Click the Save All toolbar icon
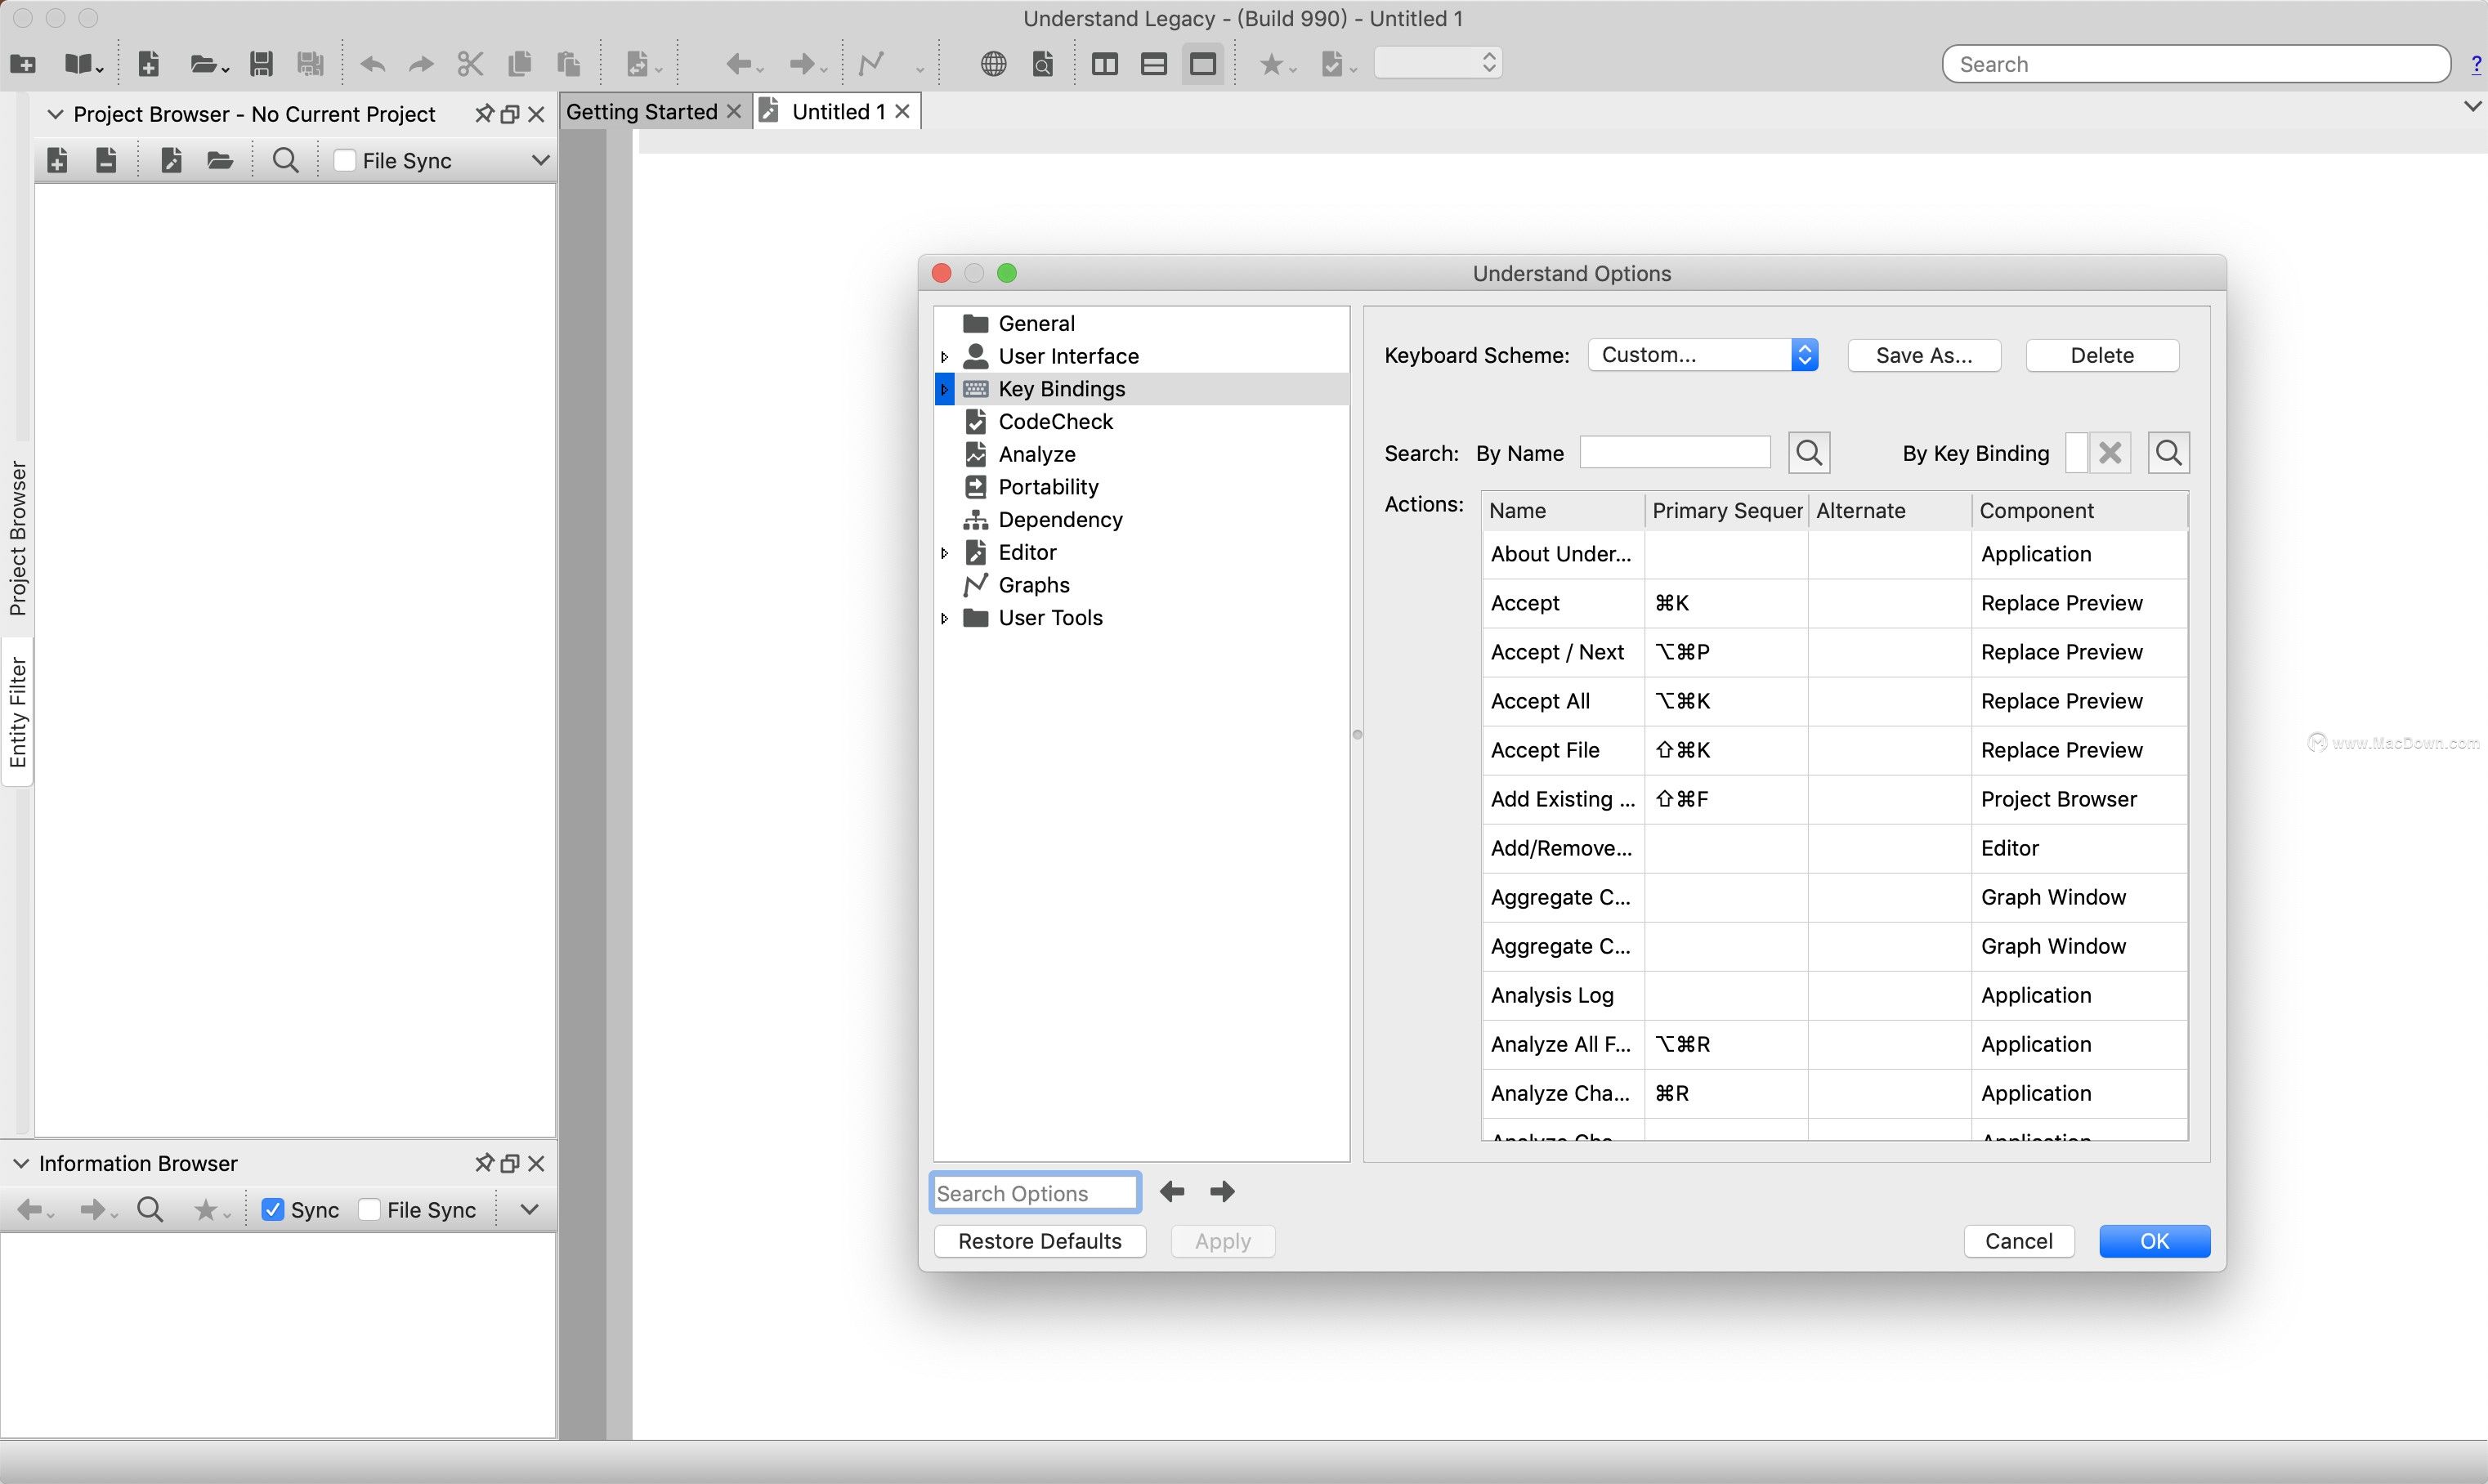This screenshot has height=1484, width=2488. (310, 65)
